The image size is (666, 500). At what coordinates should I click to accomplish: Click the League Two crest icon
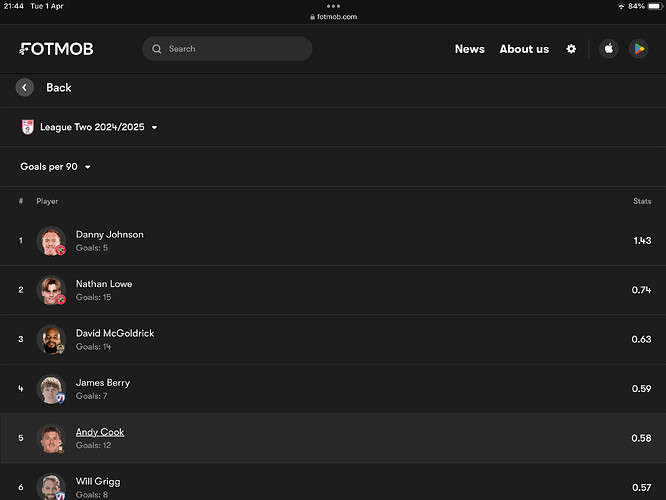click(x=28, y=127)
